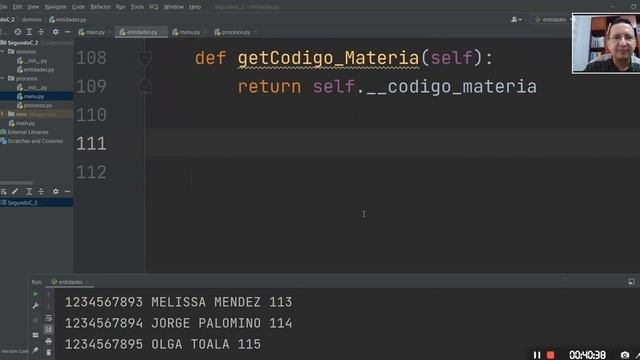Open the Code menu

[x=78, y=7]
